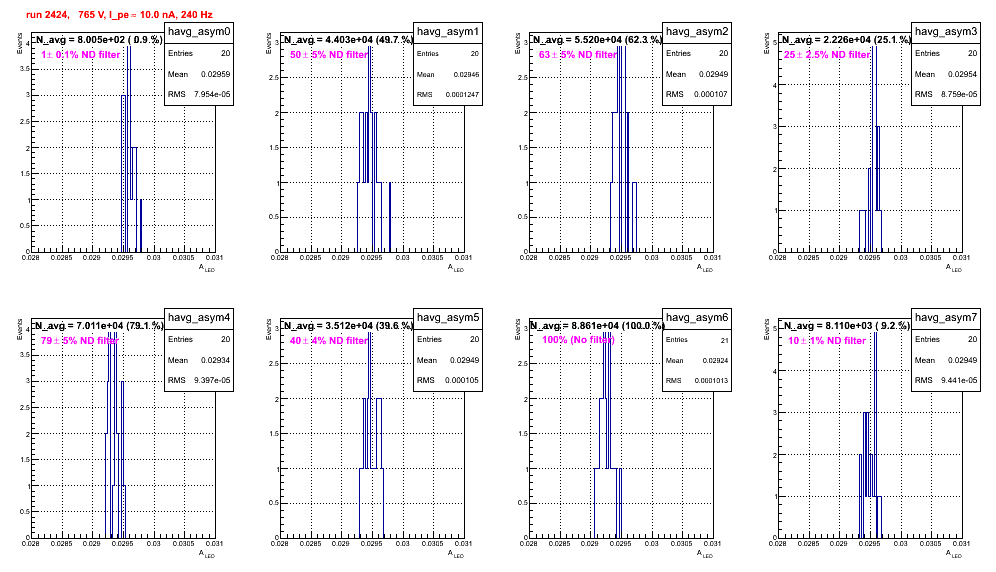996x572 pixels.
Task: Click 'N_avg = 5.520e+04' header text
Action: pos(577,39)
